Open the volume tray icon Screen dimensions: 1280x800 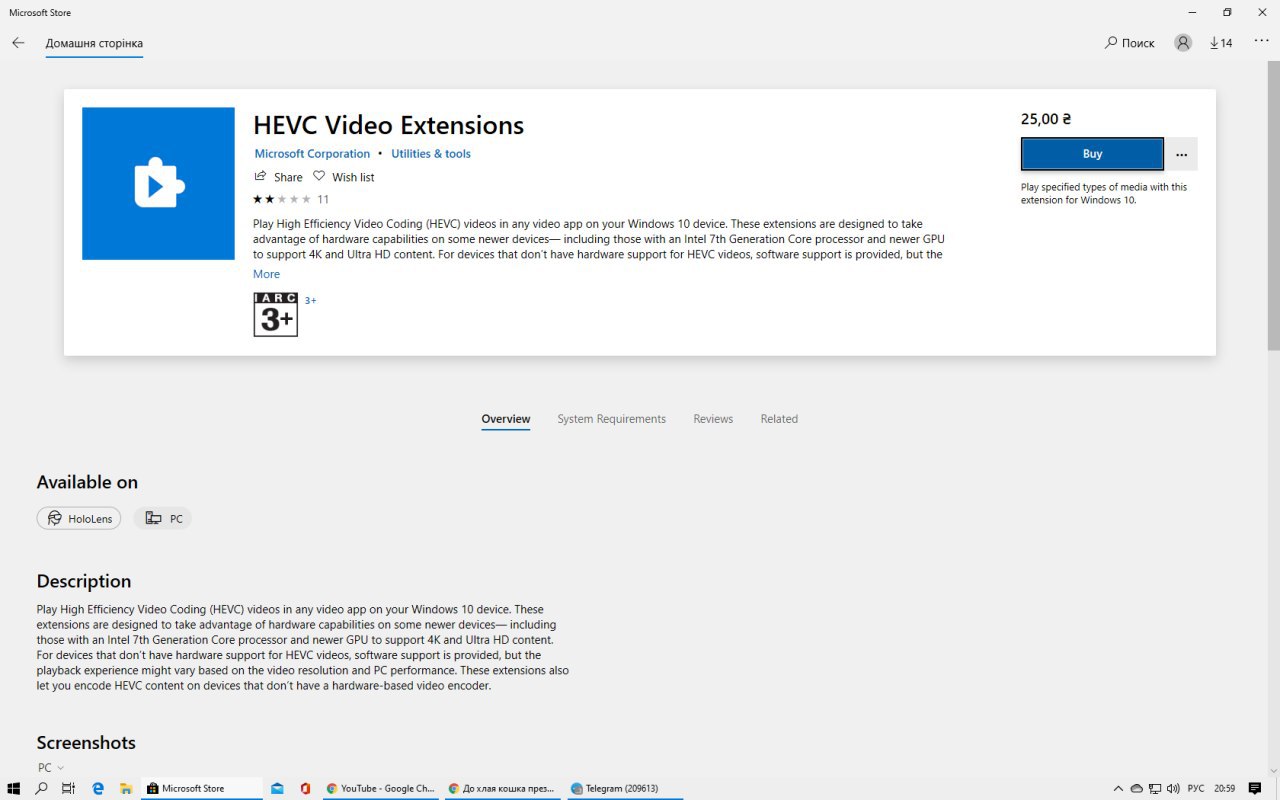(x=1173, y=788)
